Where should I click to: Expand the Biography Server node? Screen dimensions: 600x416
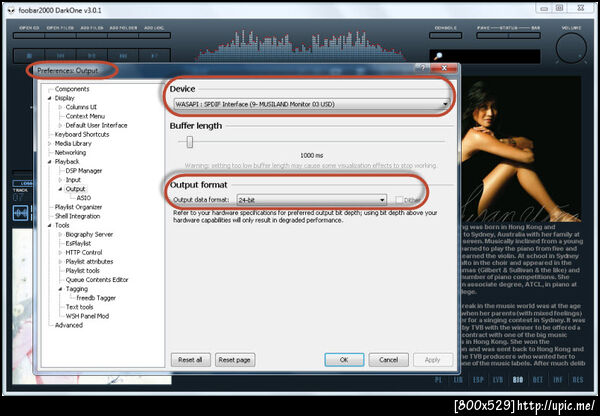click(x=60, y=234)
